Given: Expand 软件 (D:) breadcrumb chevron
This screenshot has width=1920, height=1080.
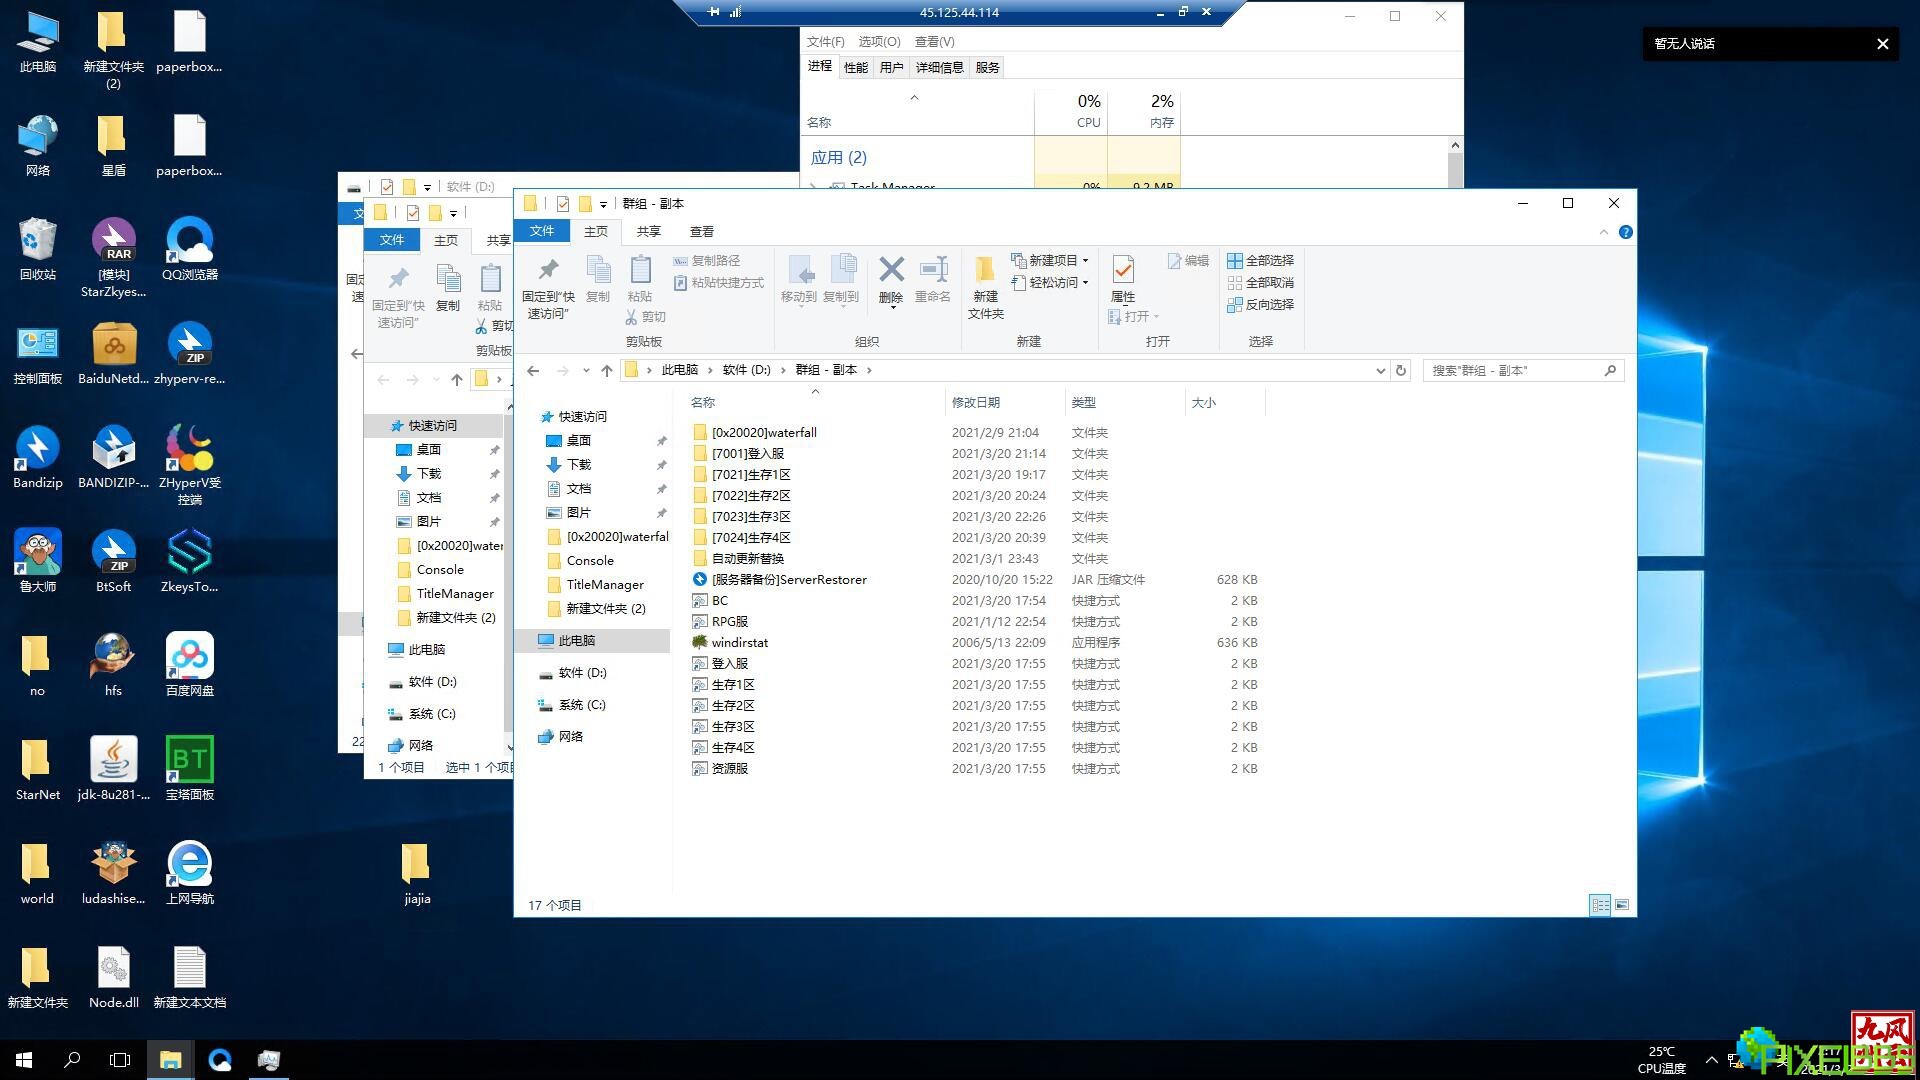Looking at the screenshot, I should coord(782,370).
